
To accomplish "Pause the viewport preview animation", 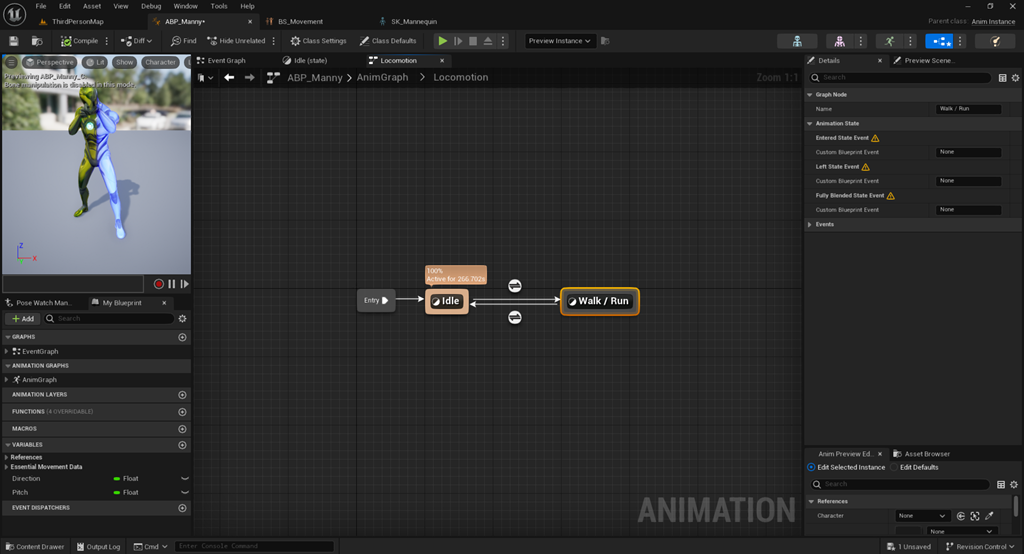I will [x=172, y=284].
